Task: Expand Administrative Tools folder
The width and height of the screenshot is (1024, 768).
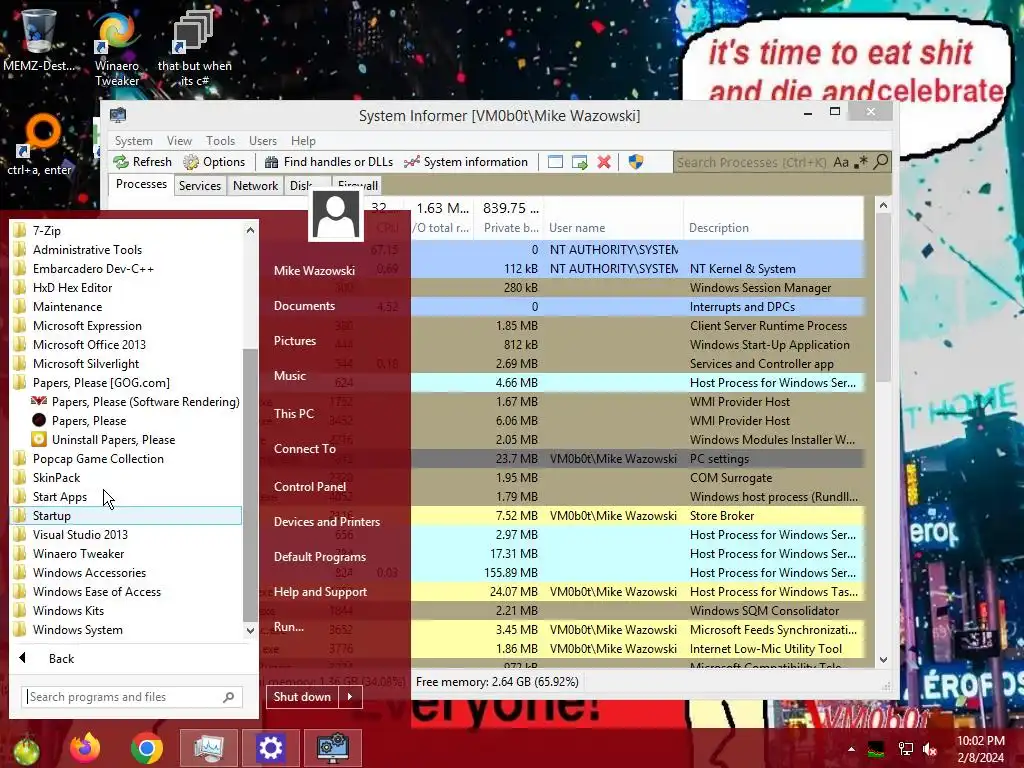Action: [126, 249]
